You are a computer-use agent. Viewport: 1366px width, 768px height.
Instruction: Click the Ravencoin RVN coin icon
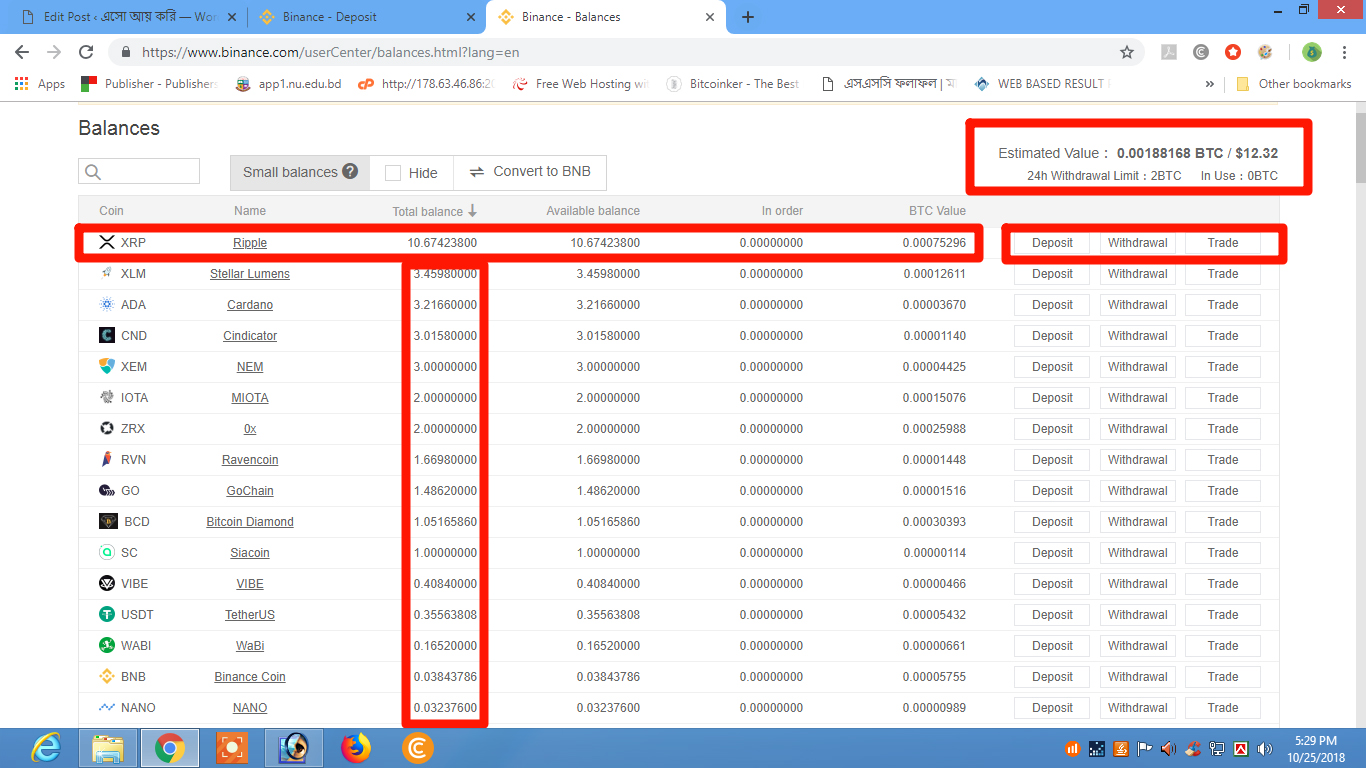[107, 459]
